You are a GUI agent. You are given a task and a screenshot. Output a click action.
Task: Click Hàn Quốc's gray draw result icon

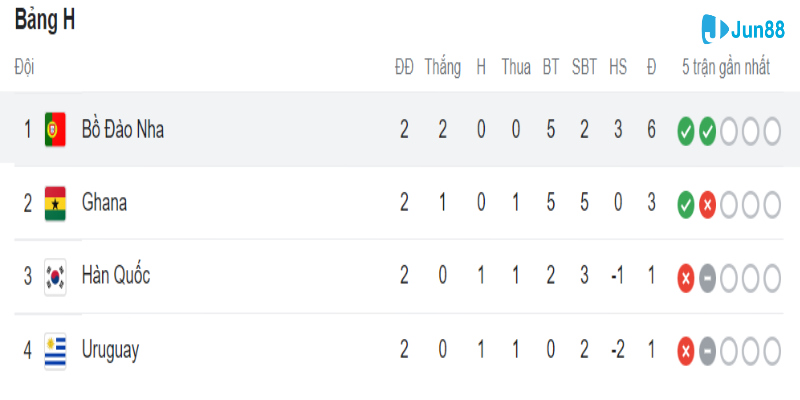(707, 277)
